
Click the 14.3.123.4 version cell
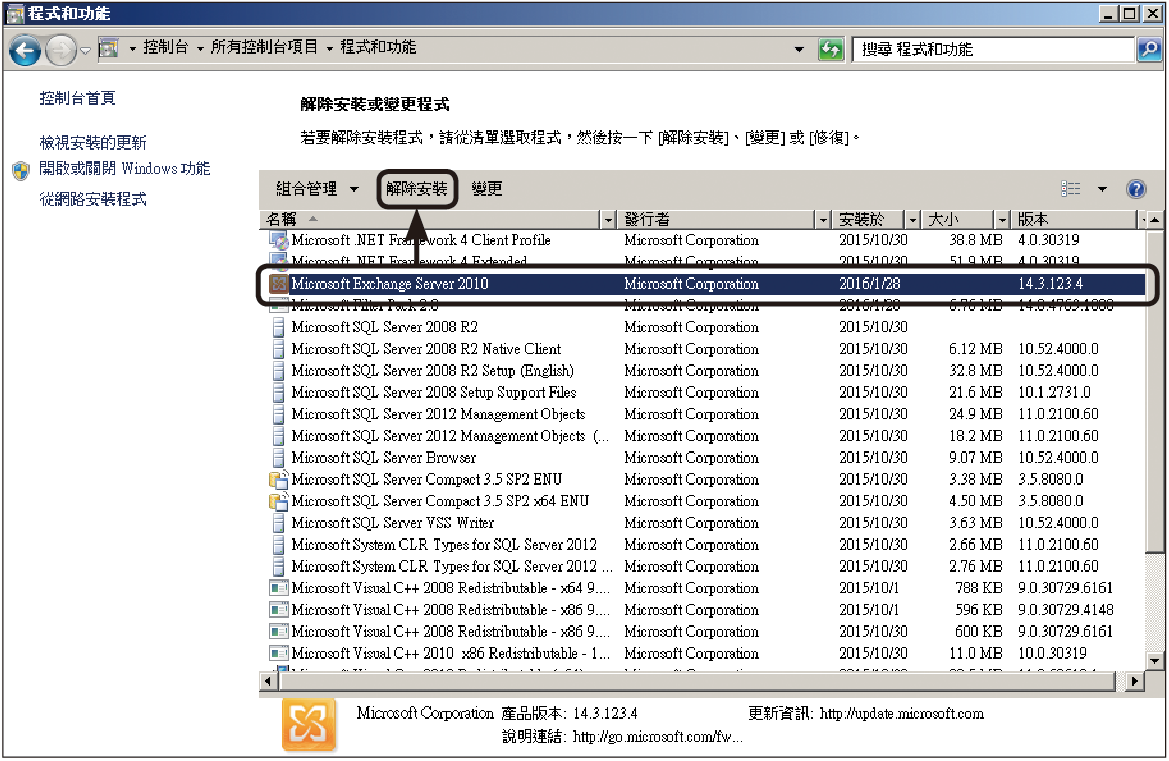tap(1050, 283)
